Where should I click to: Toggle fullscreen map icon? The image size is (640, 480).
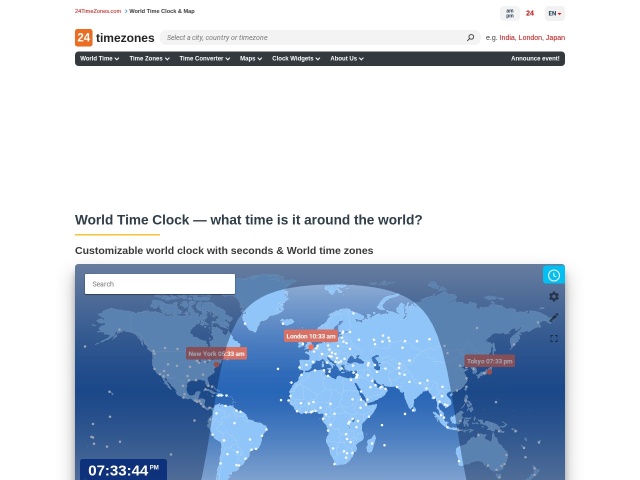(553, 338)
